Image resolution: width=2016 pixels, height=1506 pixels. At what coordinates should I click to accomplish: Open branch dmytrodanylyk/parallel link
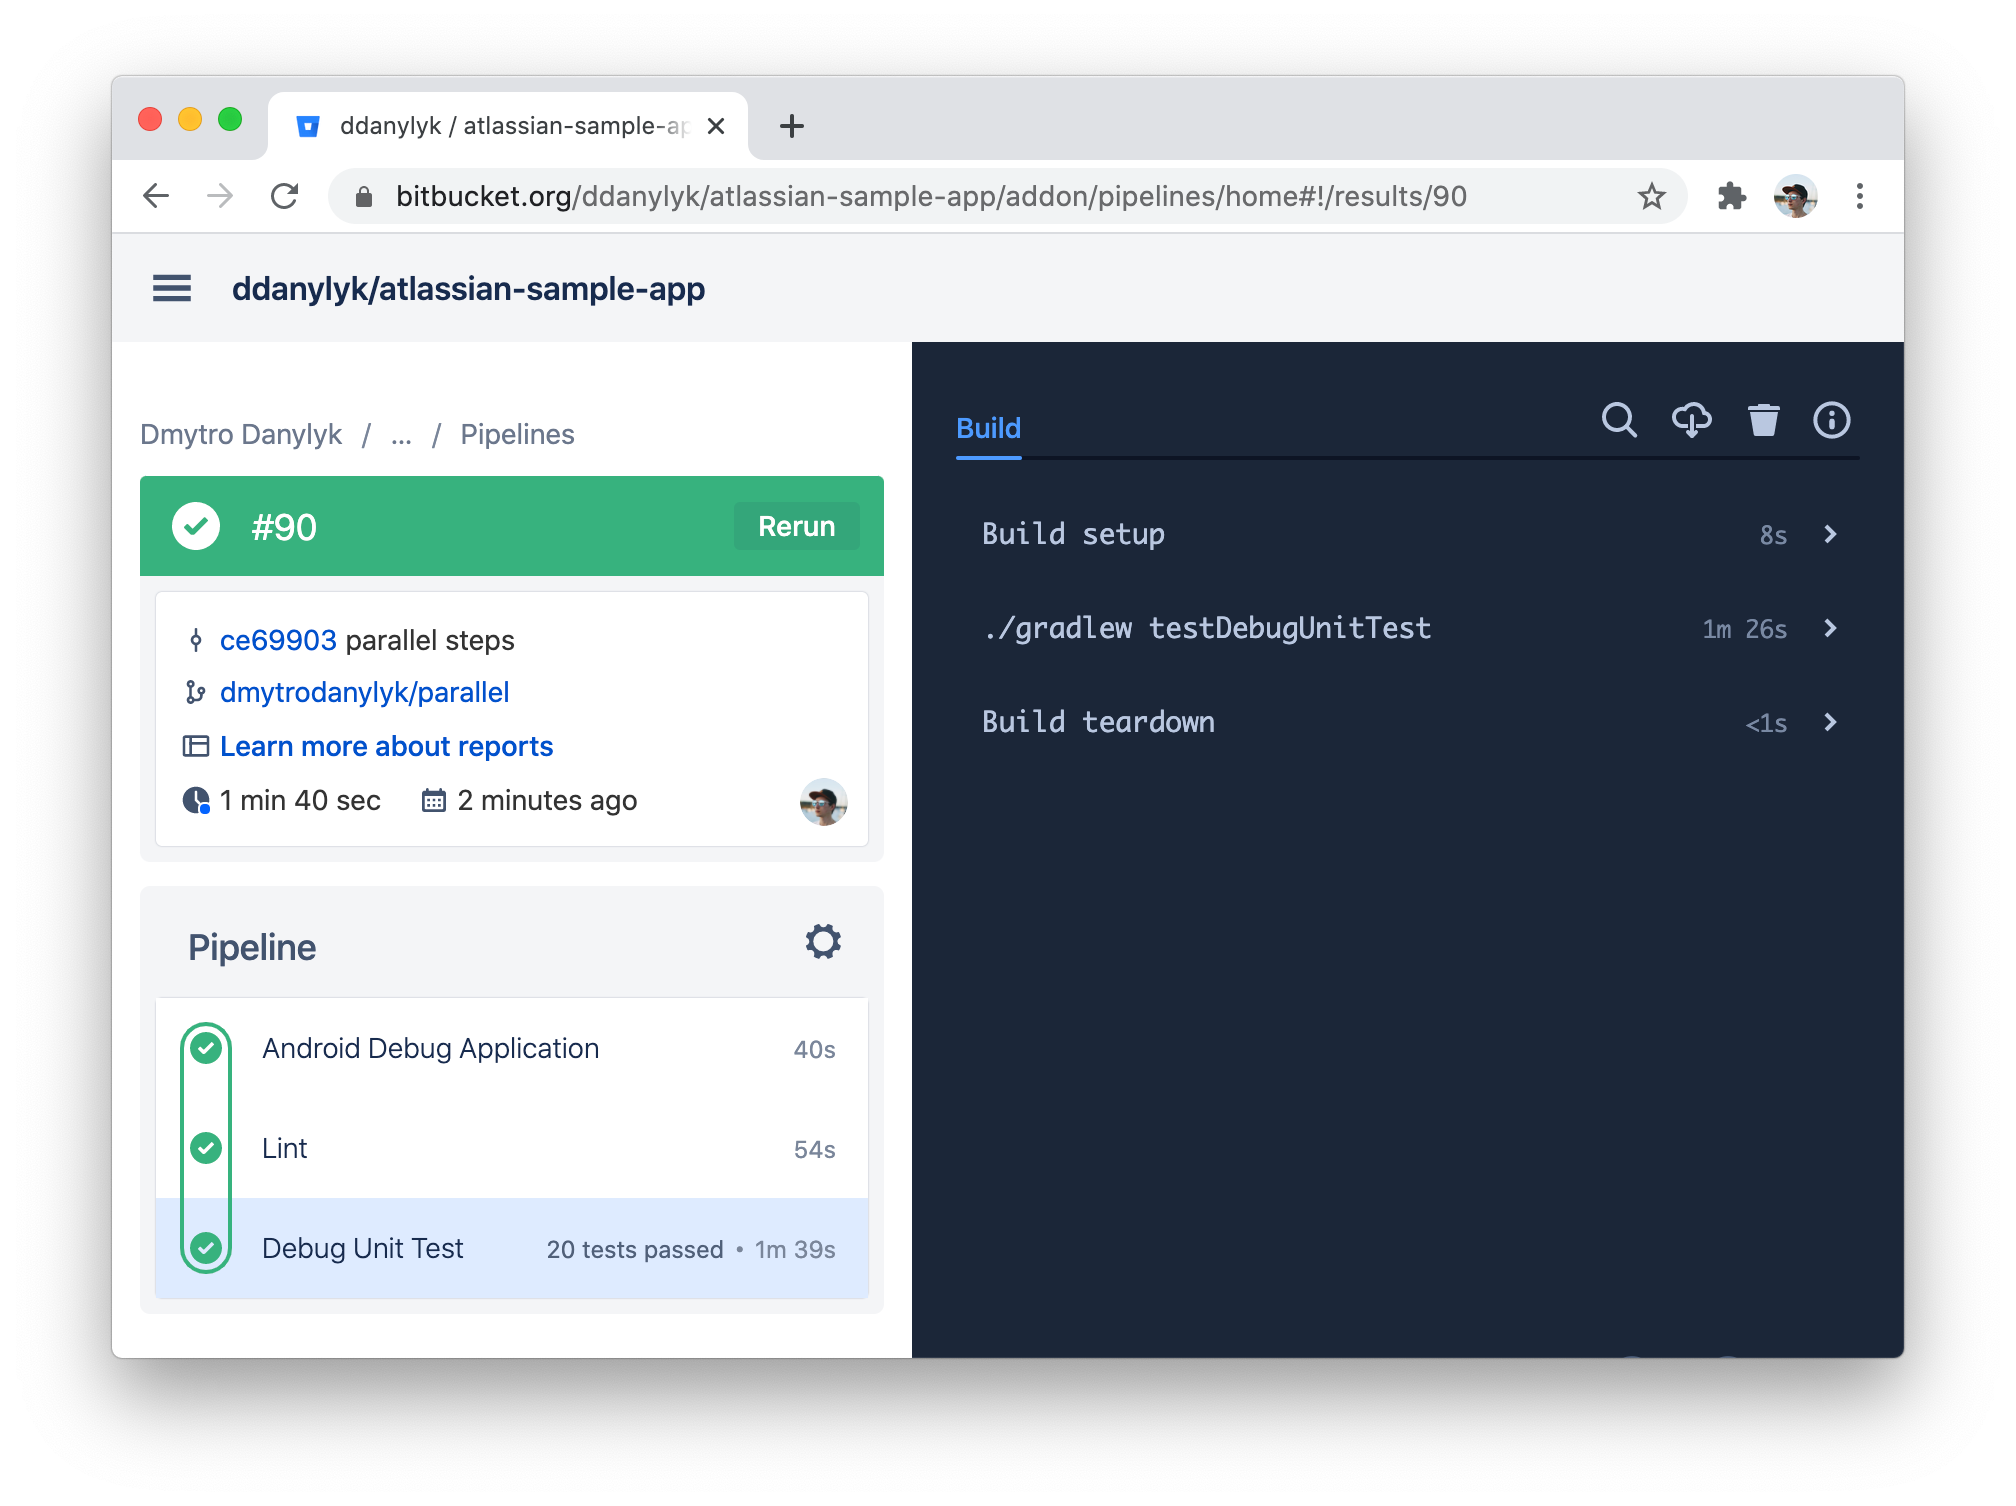[364, 692]
